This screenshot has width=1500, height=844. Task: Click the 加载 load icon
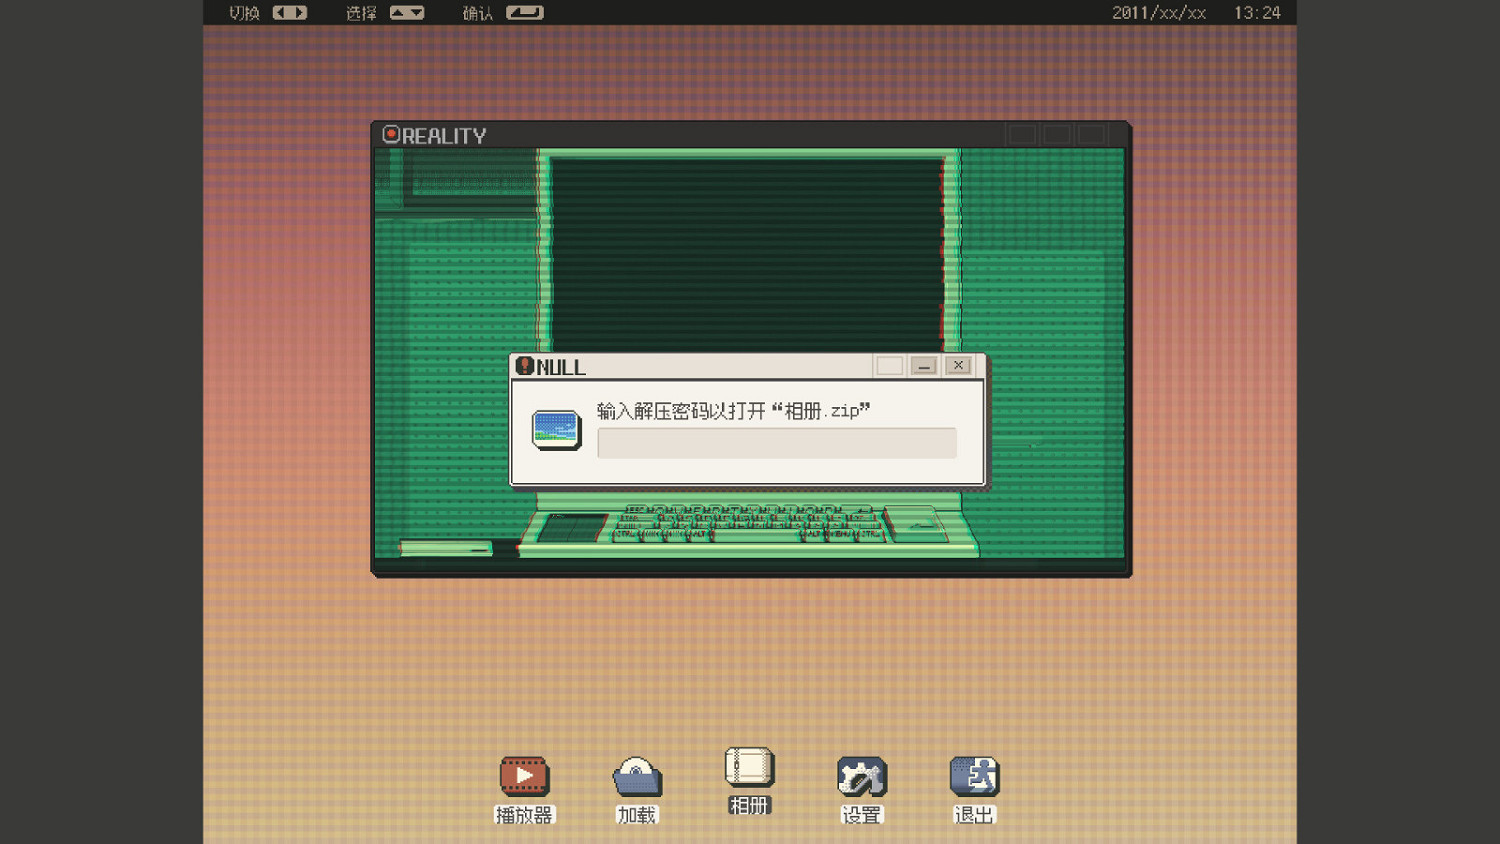(x=637, y=777)
